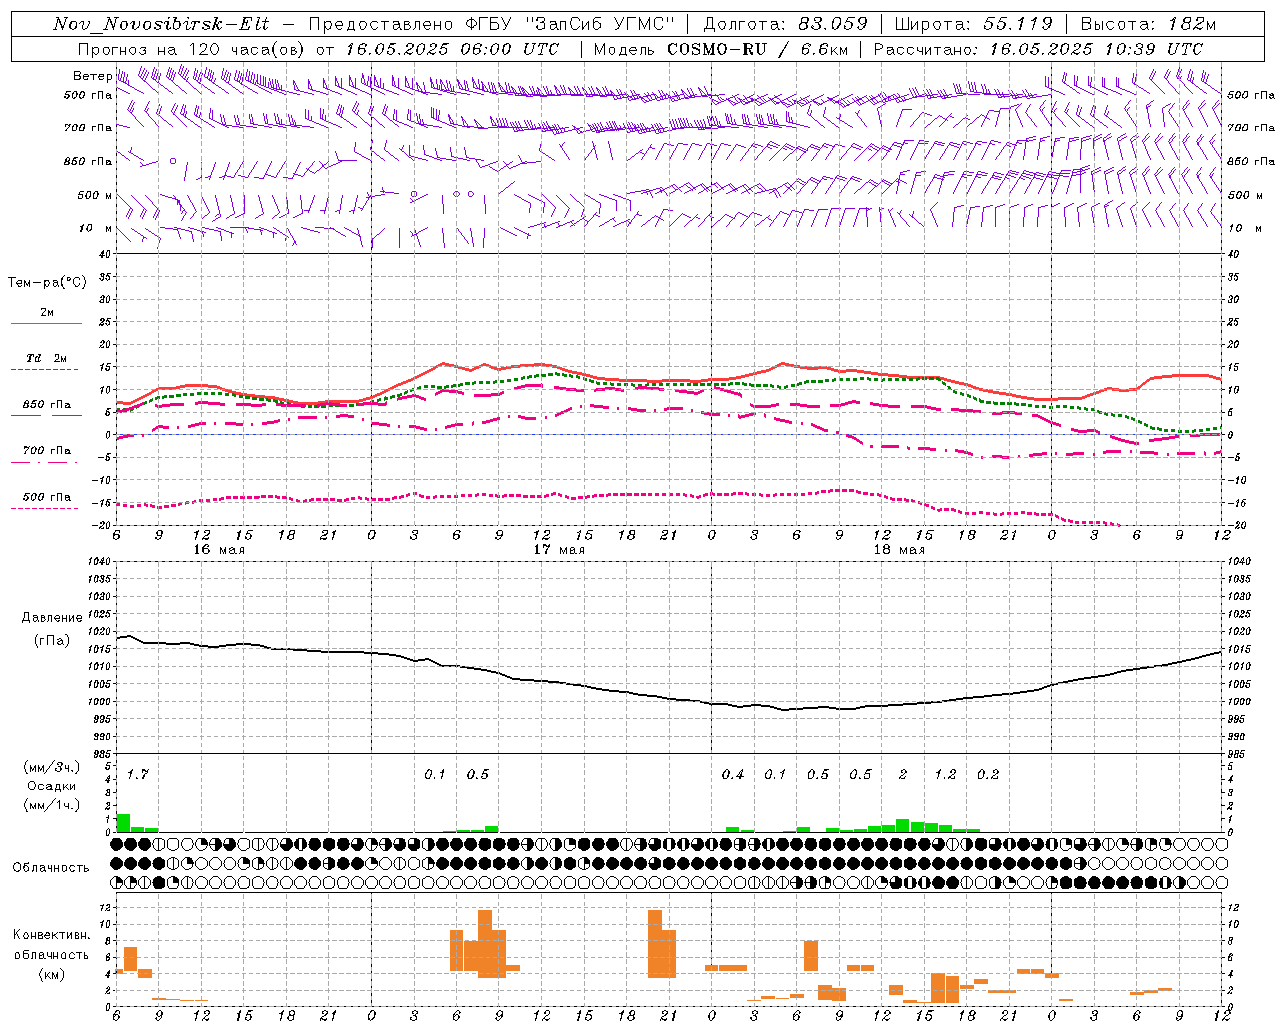Image resolution: width=1280 pixels, height=1024 pixels.
Task: Click the 500 гПа temperature legend label
Action: [x=47, y=497]
